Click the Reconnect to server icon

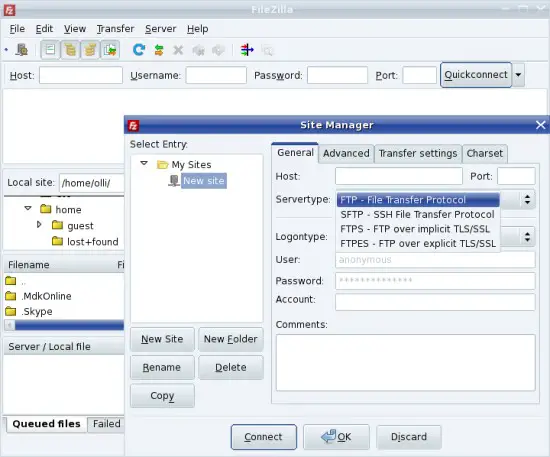click(x=218, y=51)
